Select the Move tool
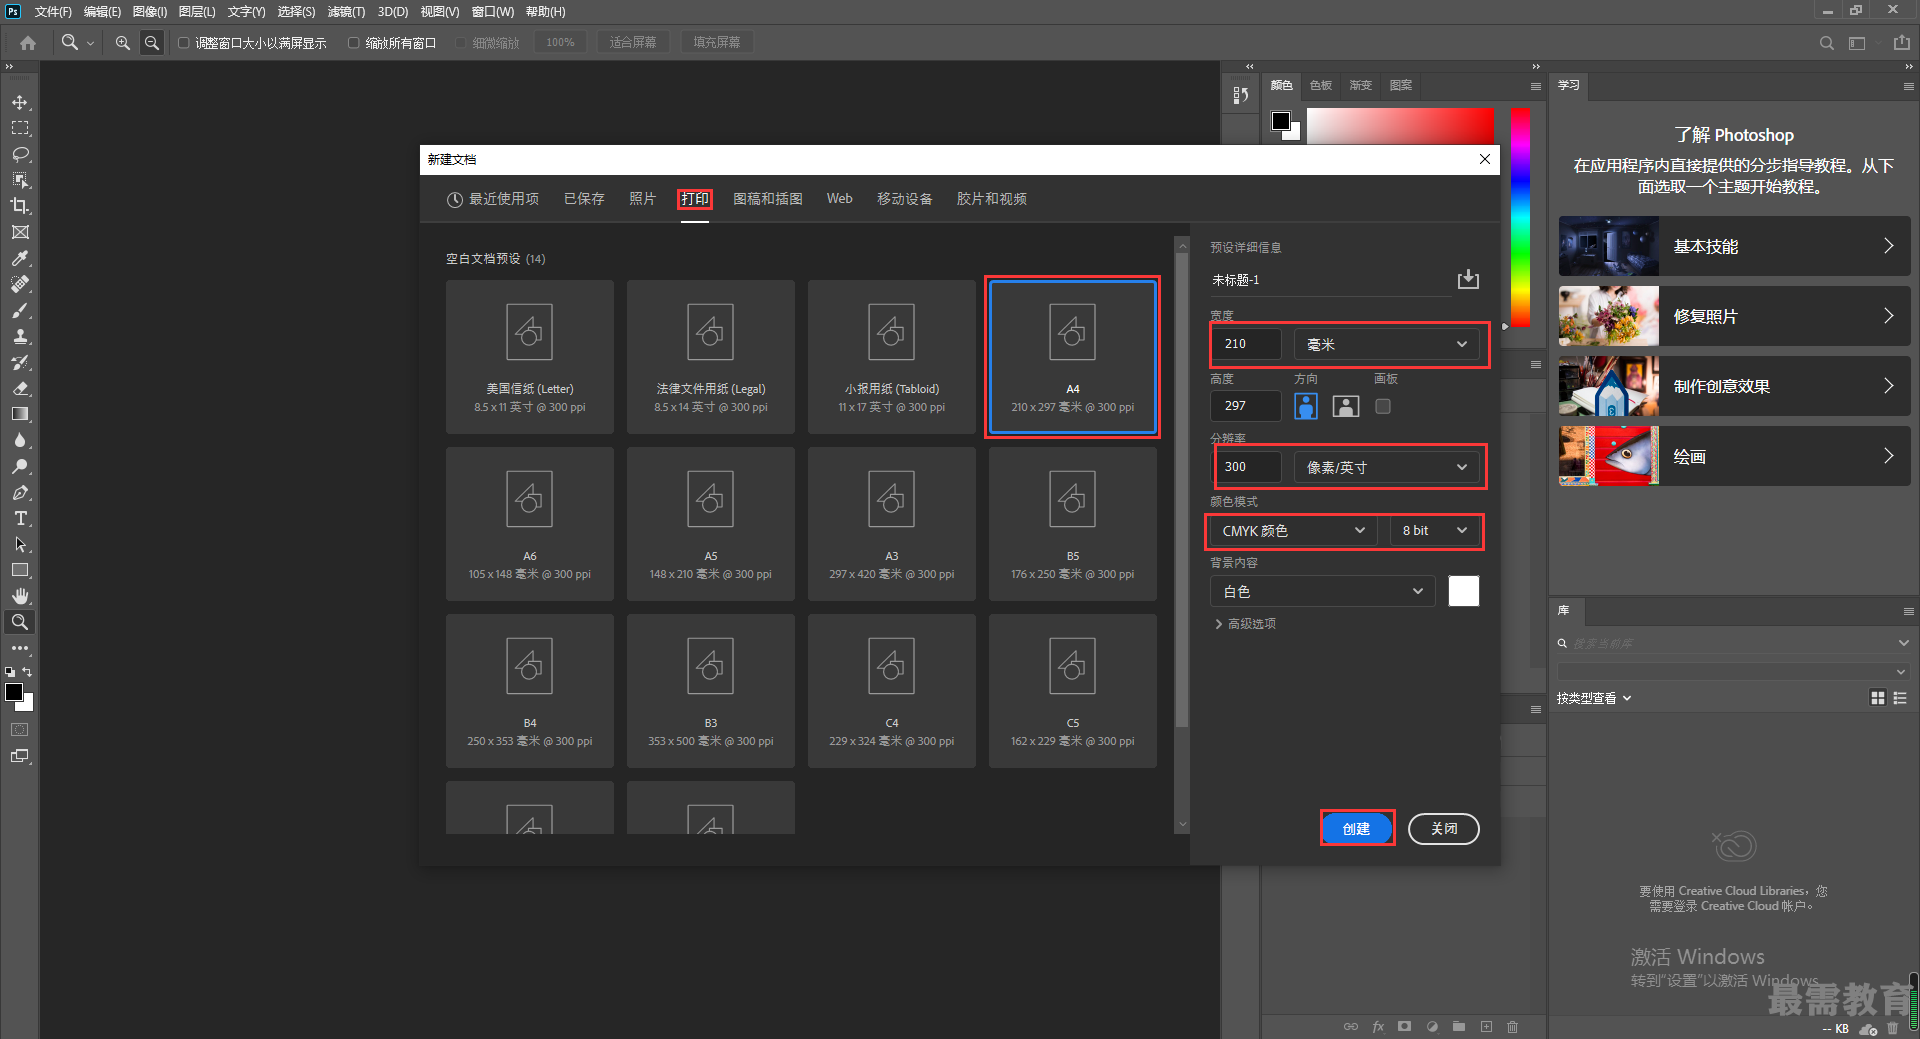The image size is (1920, 1039). [x=20, y=103]
